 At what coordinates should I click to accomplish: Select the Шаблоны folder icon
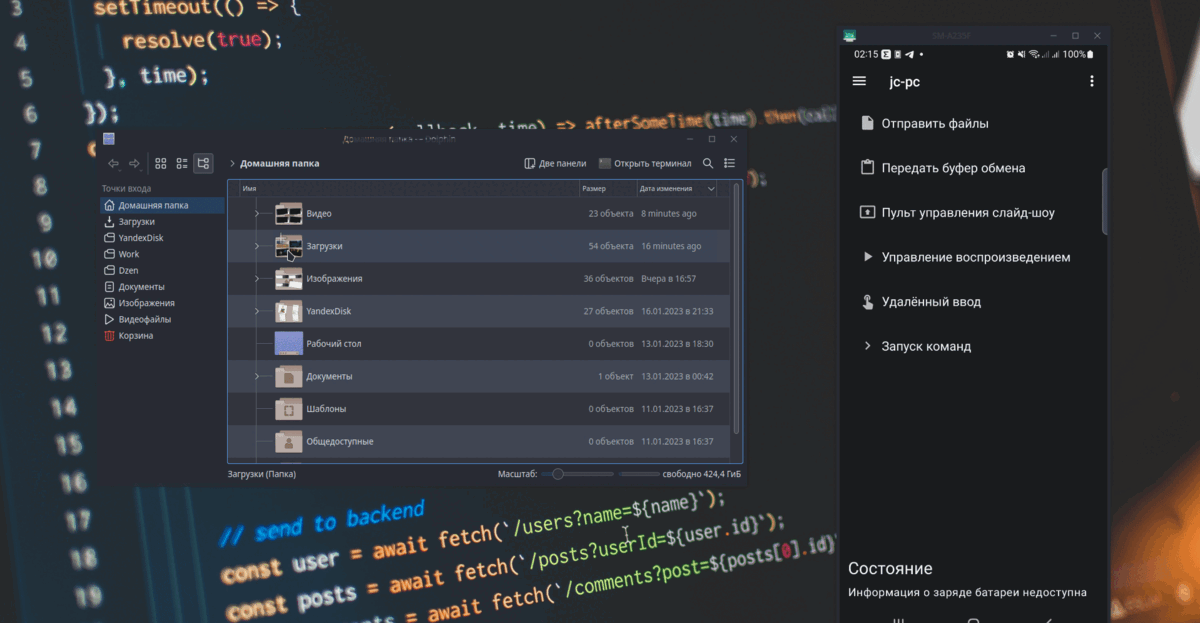tap(288, 409)
